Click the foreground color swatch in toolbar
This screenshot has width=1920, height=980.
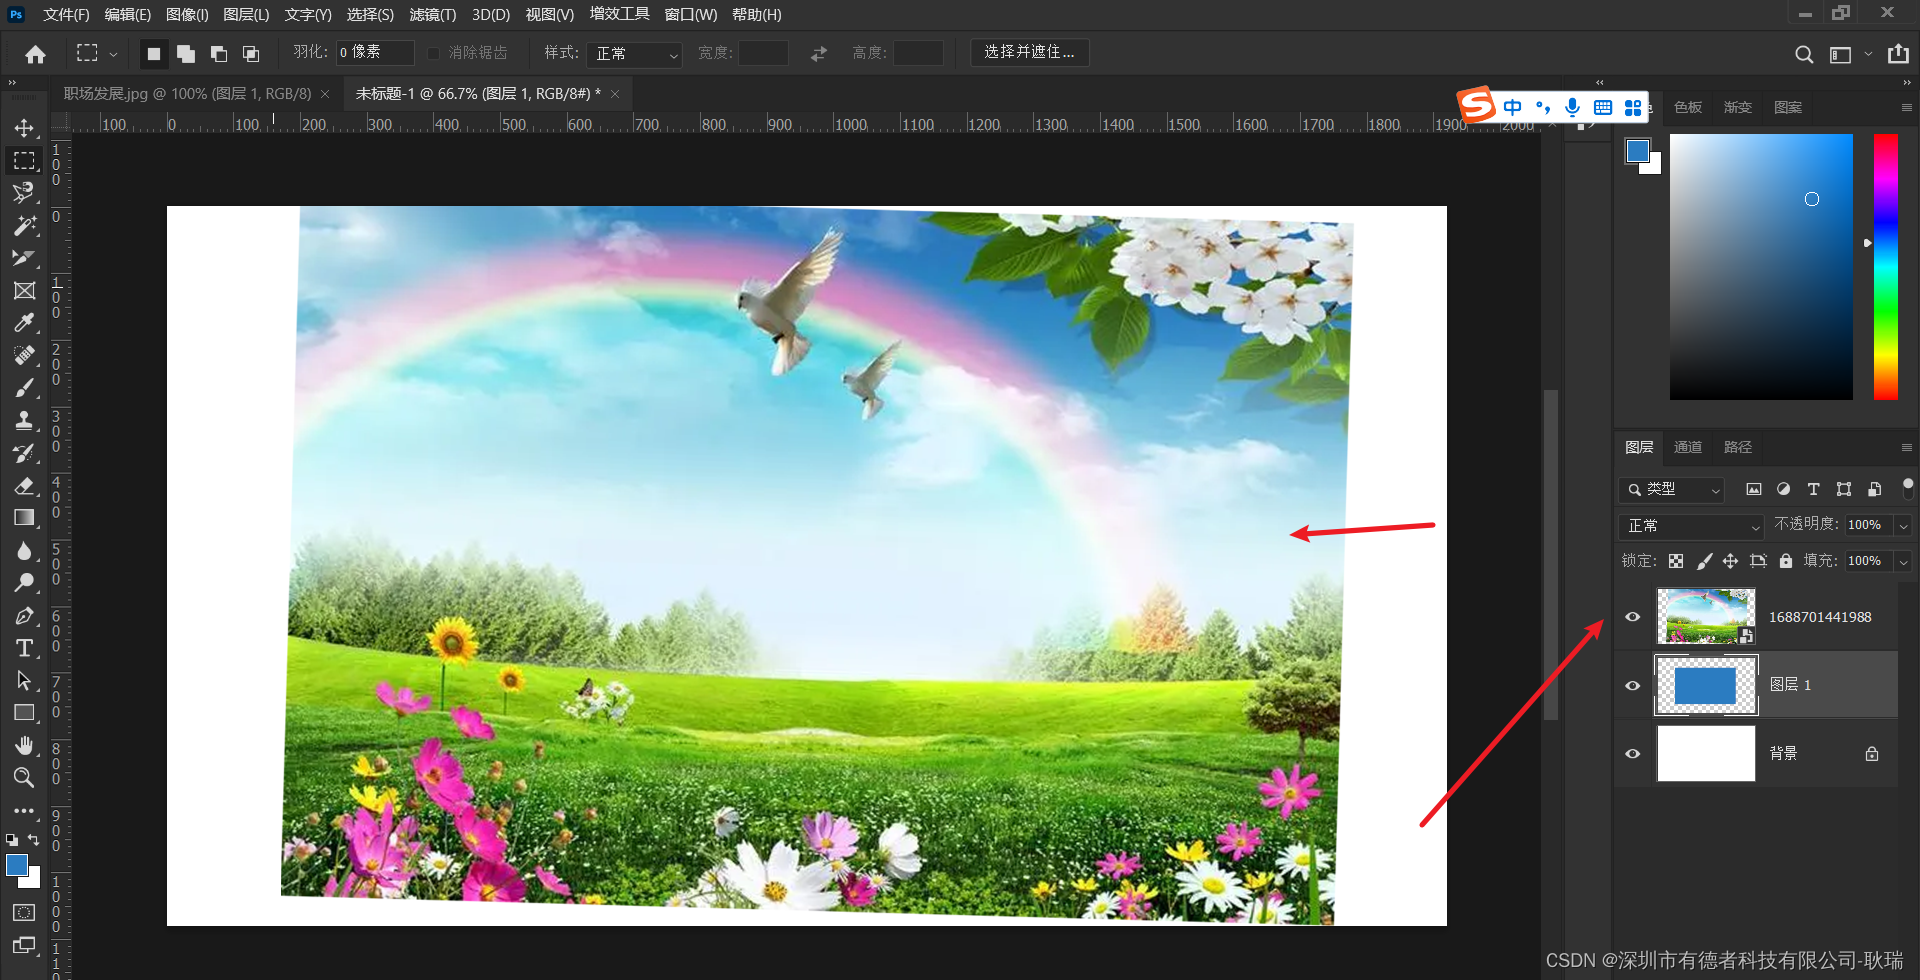[x=16, y=865]
